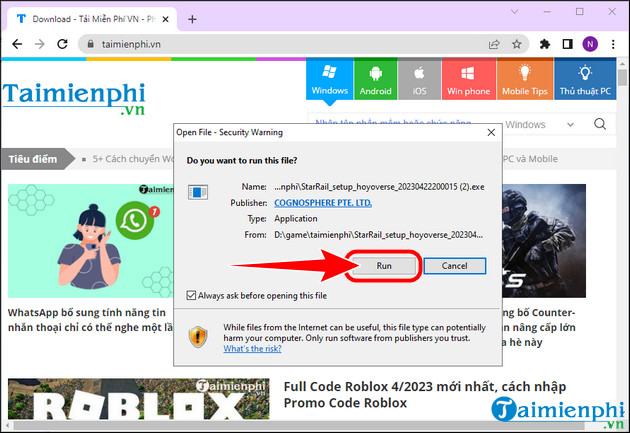Click the magnifier search icon
The height and width of the screenshot is (433, 630).
600,124
